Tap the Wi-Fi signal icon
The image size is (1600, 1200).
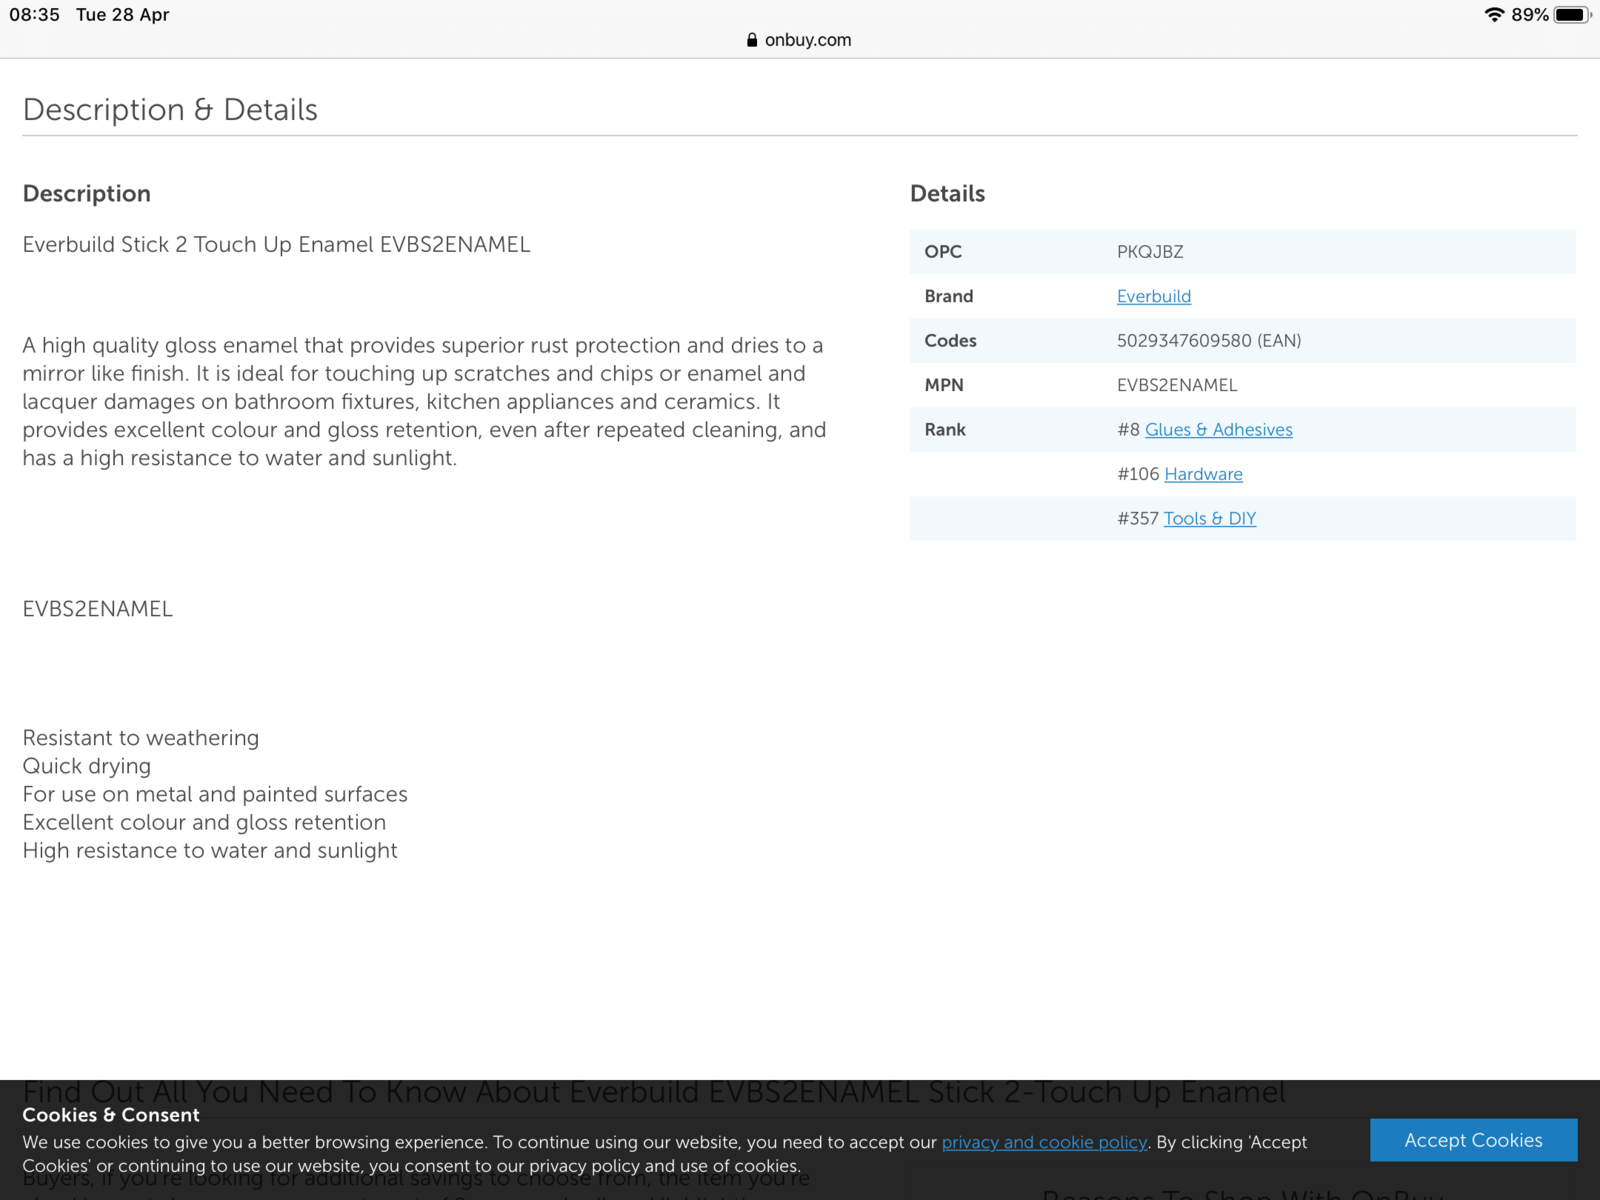(1494, 15)
